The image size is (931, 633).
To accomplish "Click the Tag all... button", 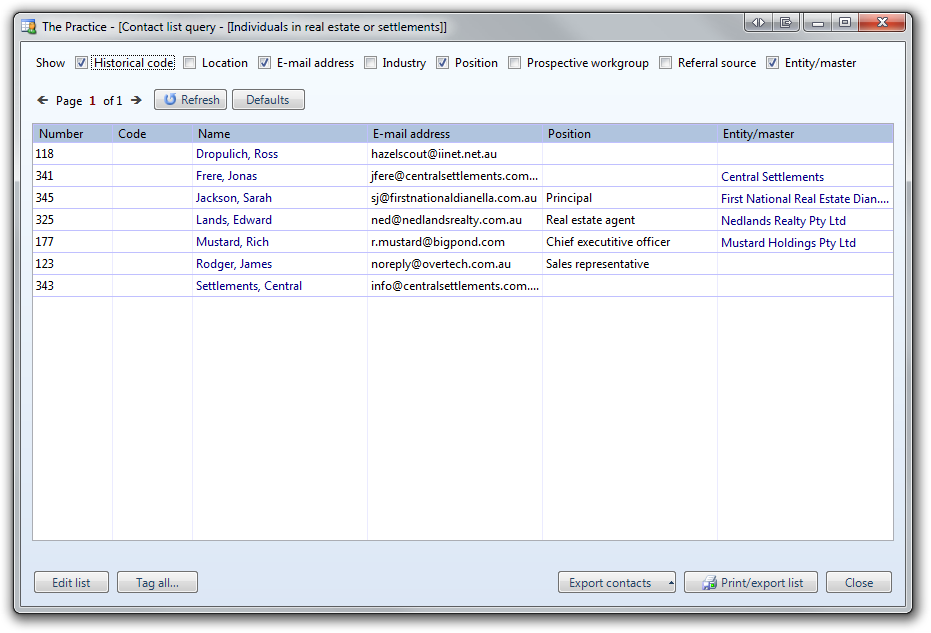I will [x=157, y=583].
